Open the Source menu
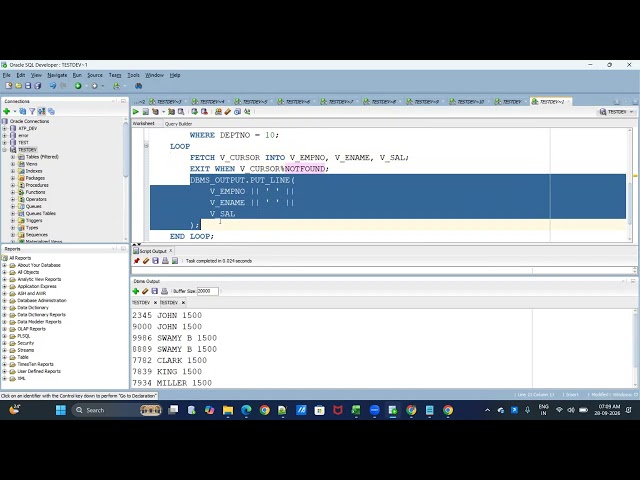640x480 pixels. [95, 75]
